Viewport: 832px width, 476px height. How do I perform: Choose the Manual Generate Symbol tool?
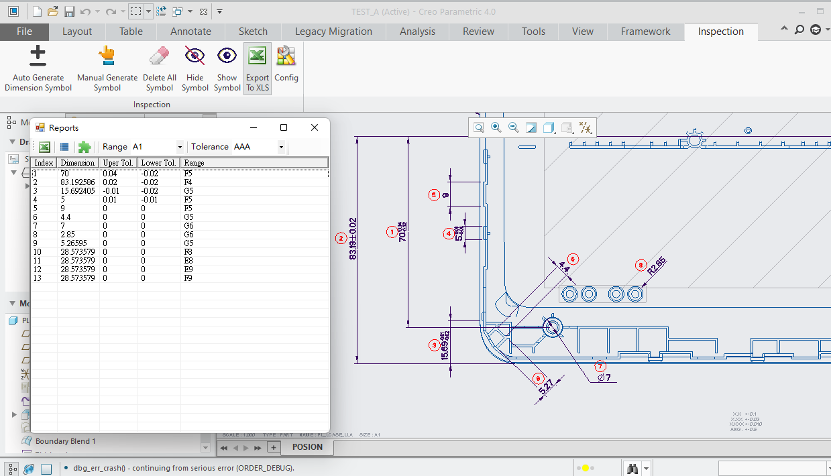tap(107, 69)
